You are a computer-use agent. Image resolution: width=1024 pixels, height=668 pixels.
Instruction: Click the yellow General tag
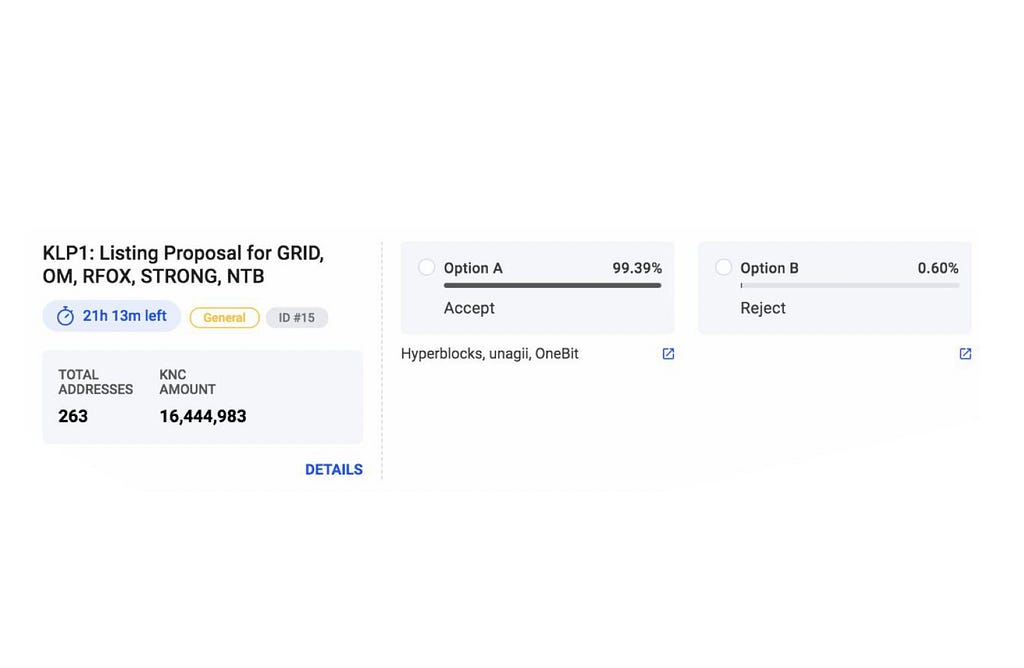point(224,317)
